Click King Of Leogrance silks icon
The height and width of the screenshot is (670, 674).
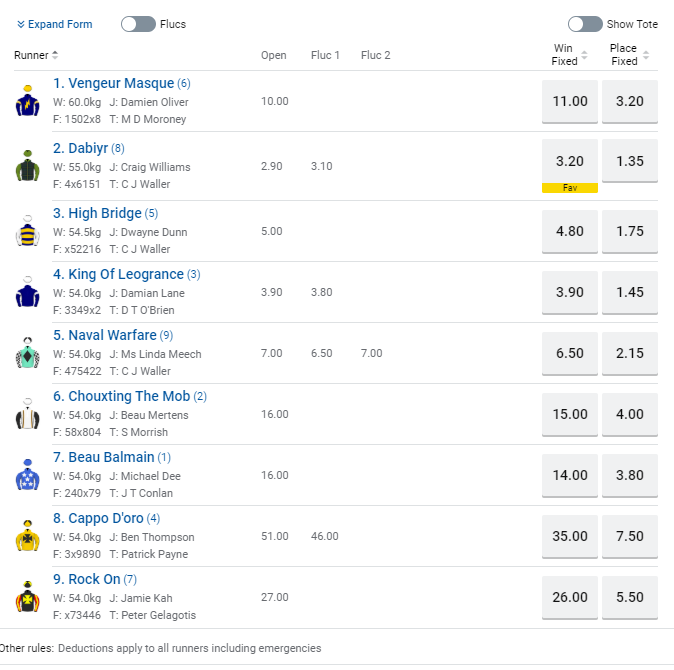(x=27, y=293)
